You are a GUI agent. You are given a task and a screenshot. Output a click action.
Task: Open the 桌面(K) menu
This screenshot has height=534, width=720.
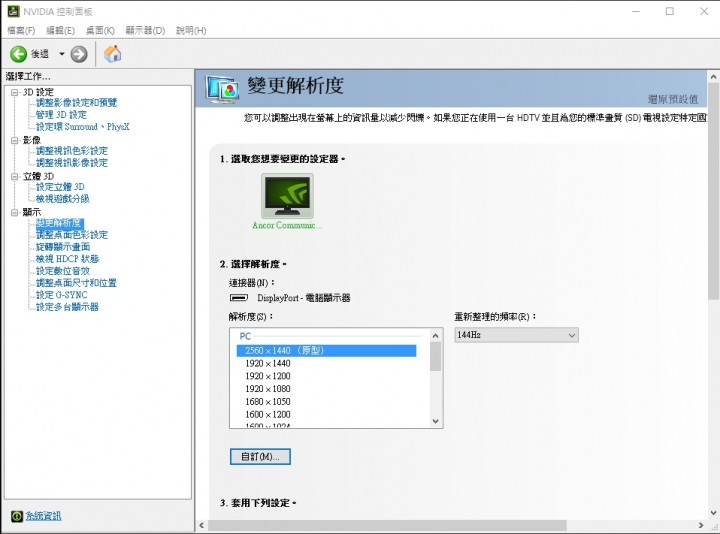(100, 30)
